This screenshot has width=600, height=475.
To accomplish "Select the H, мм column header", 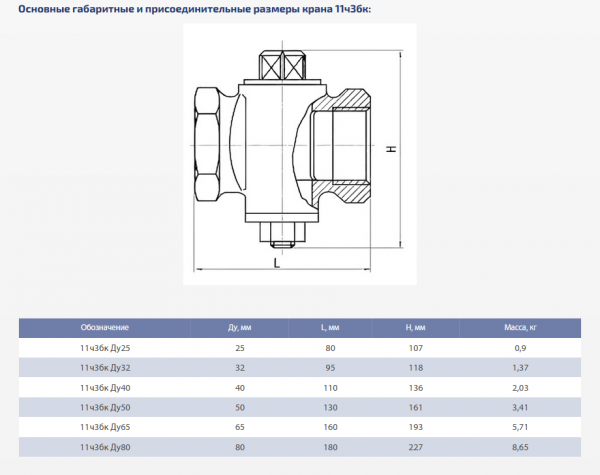I will coord(416,327).
